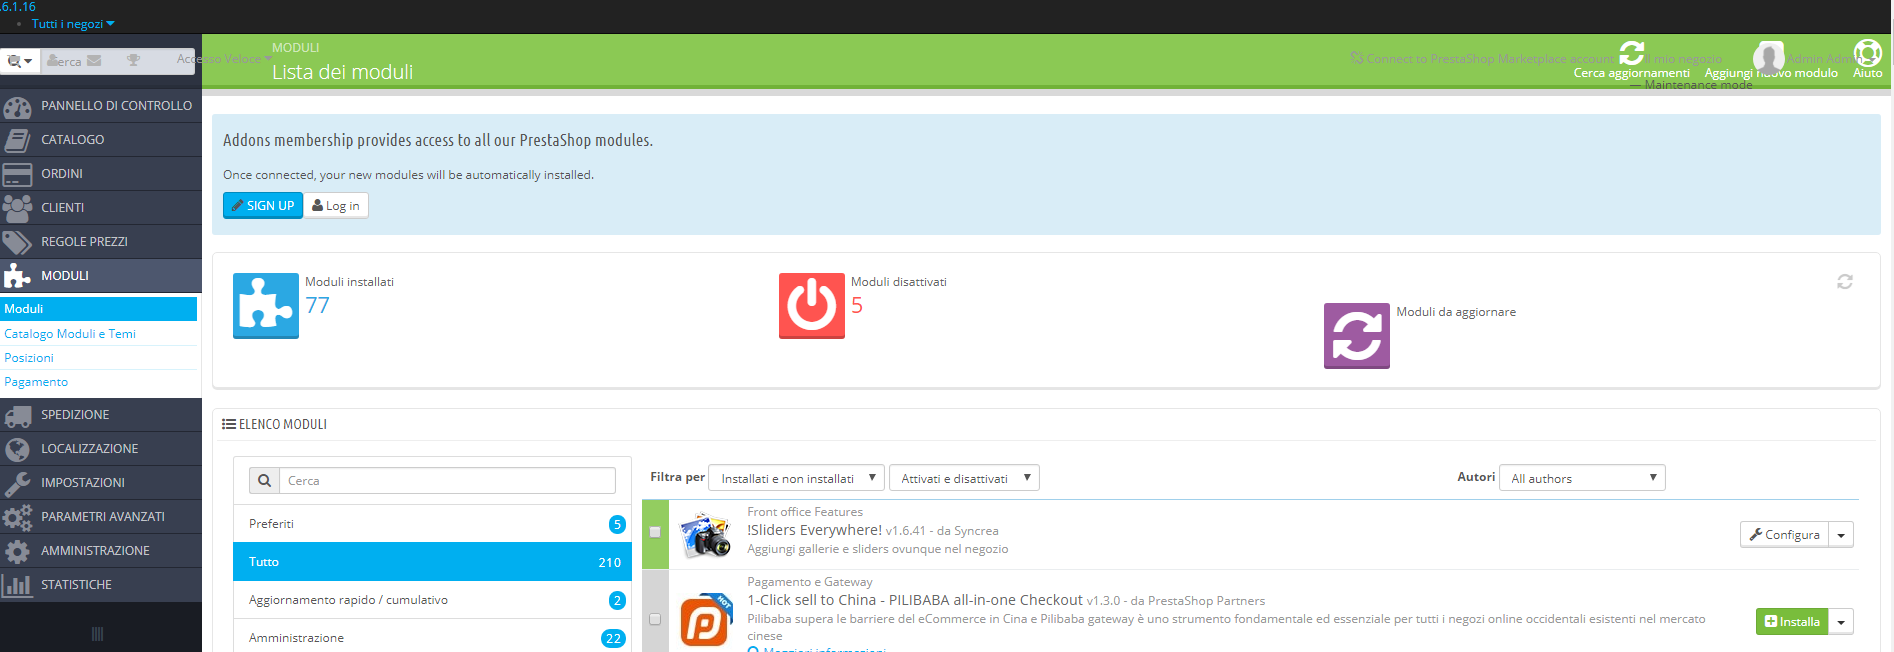
Task: Click Connect to PrestaShop Marketplace account link
Action: [1481, 59]
